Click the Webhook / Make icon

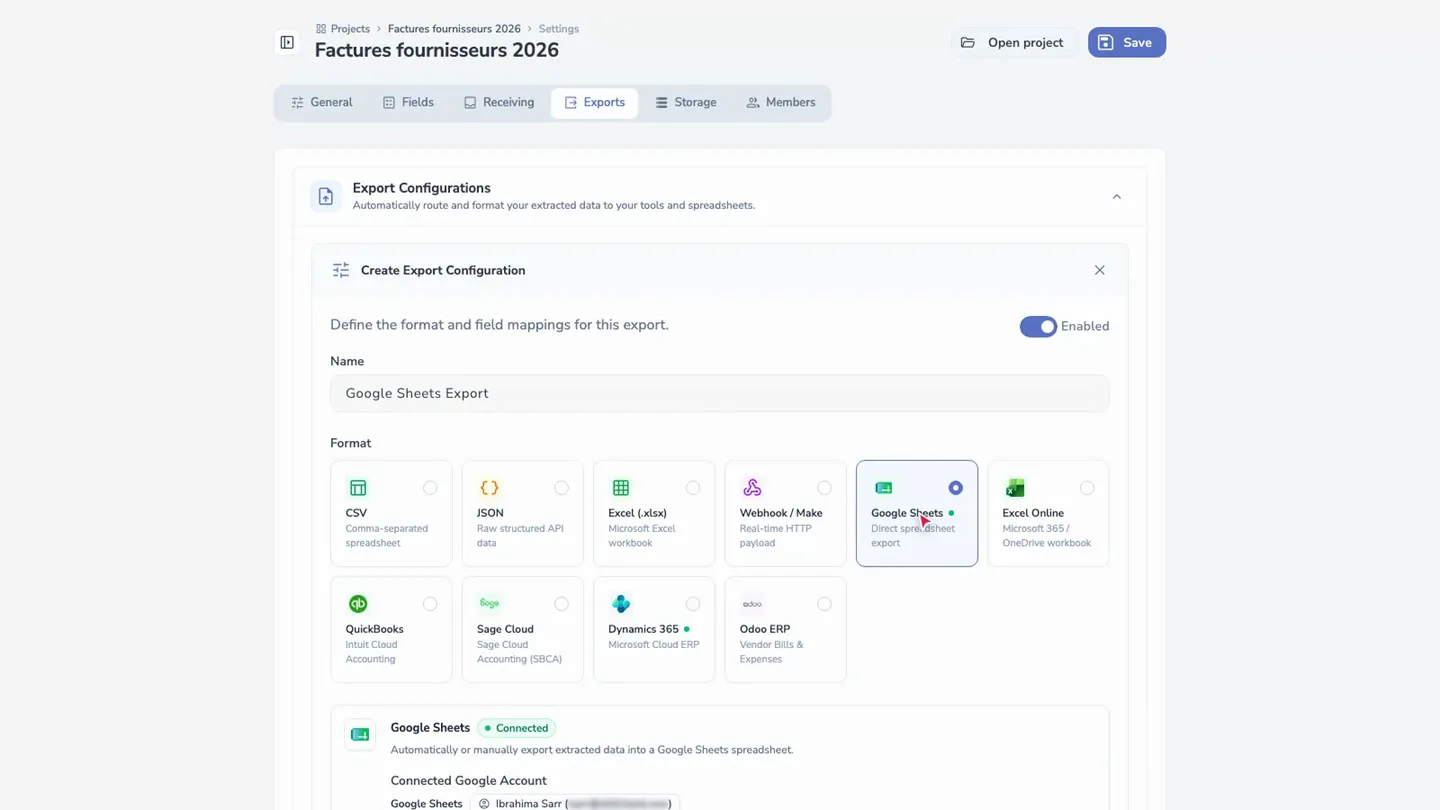pyautogui.click(x=752, y=488)
